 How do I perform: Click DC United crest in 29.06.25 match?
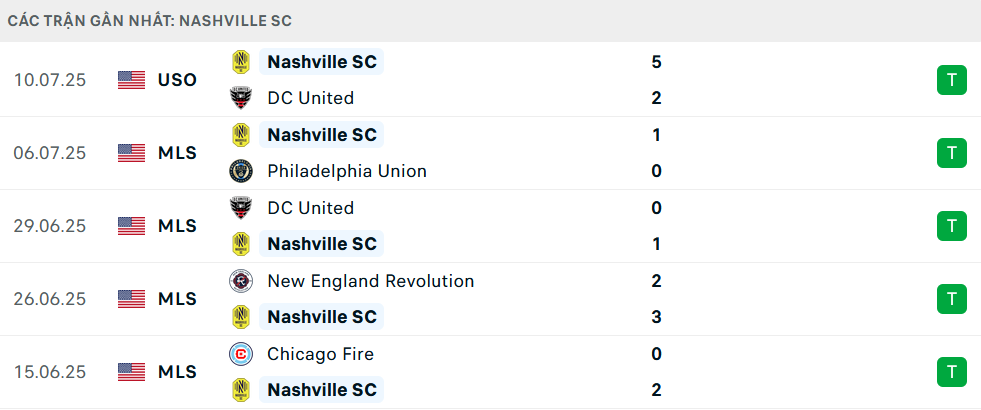click(241, 208)
